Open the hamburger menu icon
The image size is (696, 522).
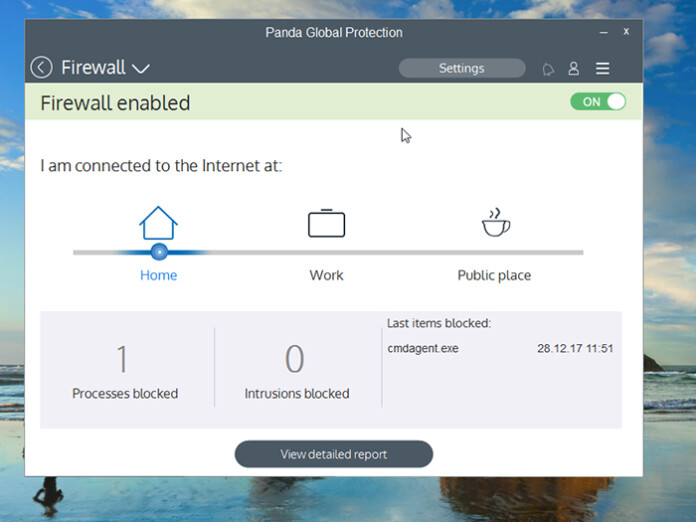click(x=602, y=68)
